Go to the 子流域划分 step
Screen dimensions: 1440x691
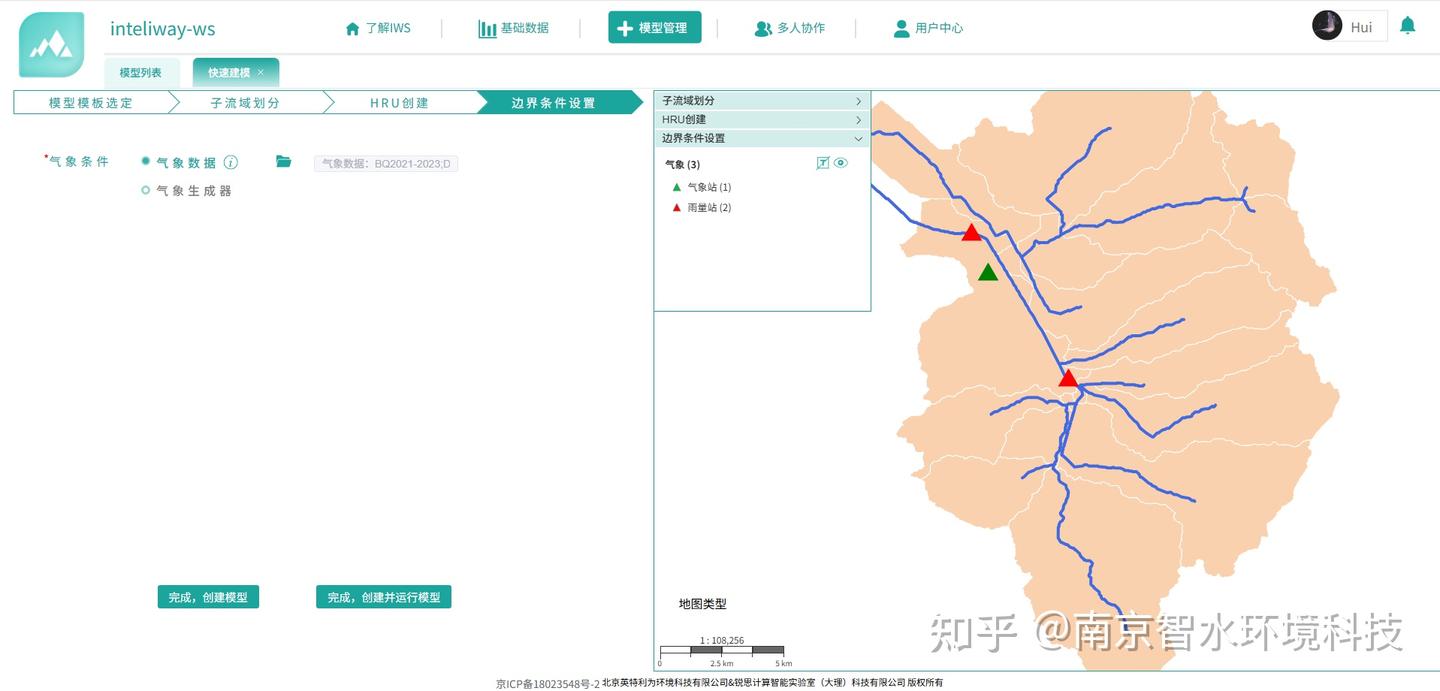245,103
